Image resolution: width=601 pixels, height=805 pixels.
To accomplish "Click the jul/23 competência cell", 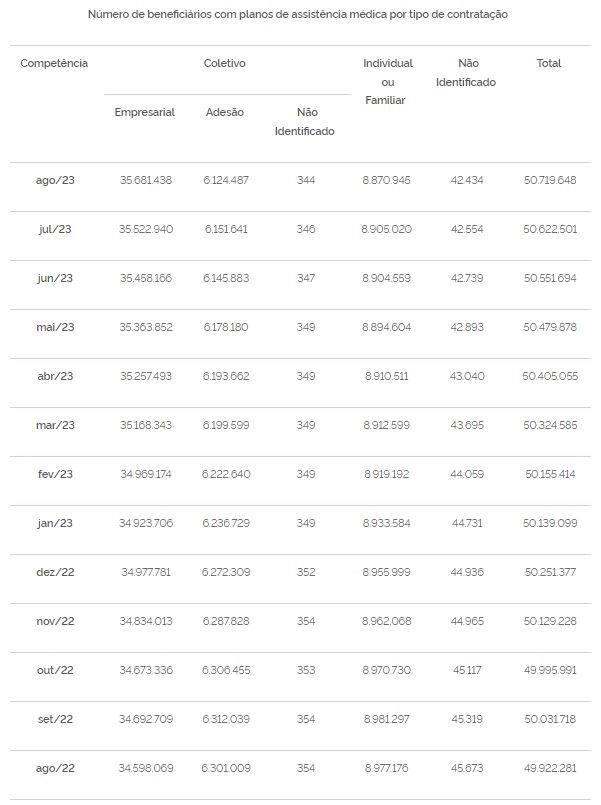I will [55, 229].
